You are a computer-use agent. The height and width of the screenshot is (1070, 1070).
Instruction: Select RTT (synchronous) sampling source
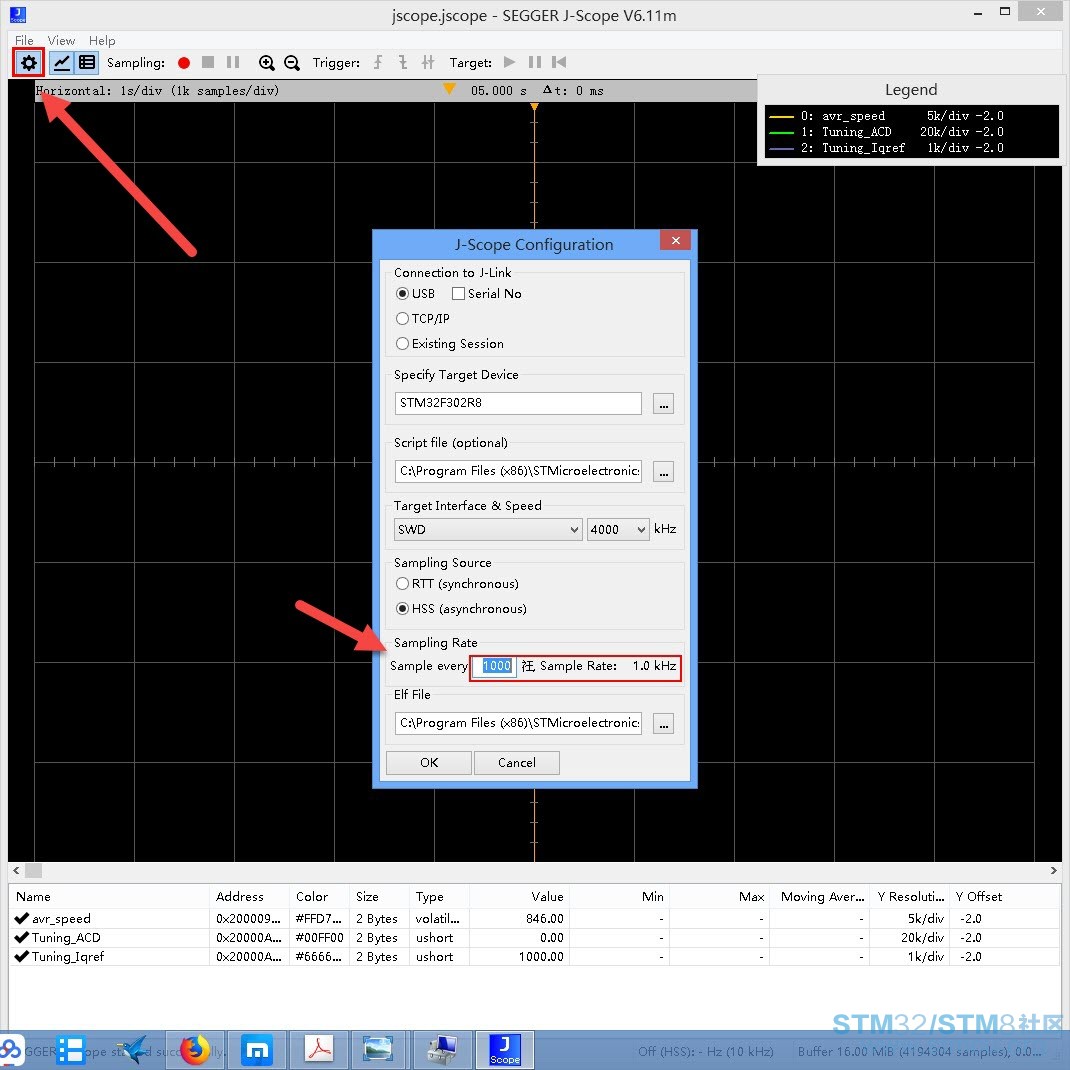403,584
